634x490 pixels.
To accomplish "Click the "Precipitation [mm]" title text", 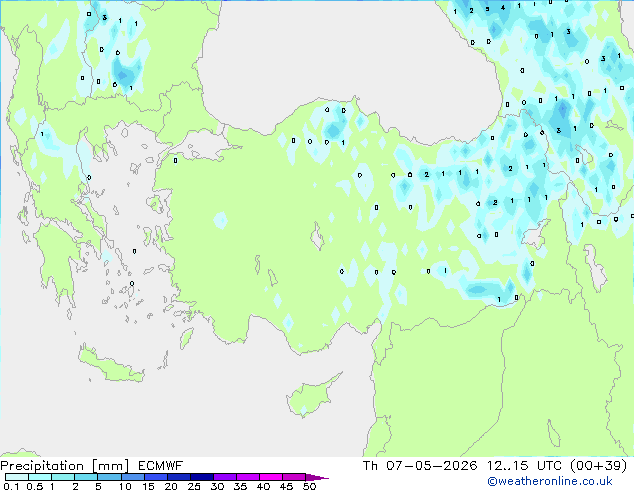I will (x=65, y=466).
